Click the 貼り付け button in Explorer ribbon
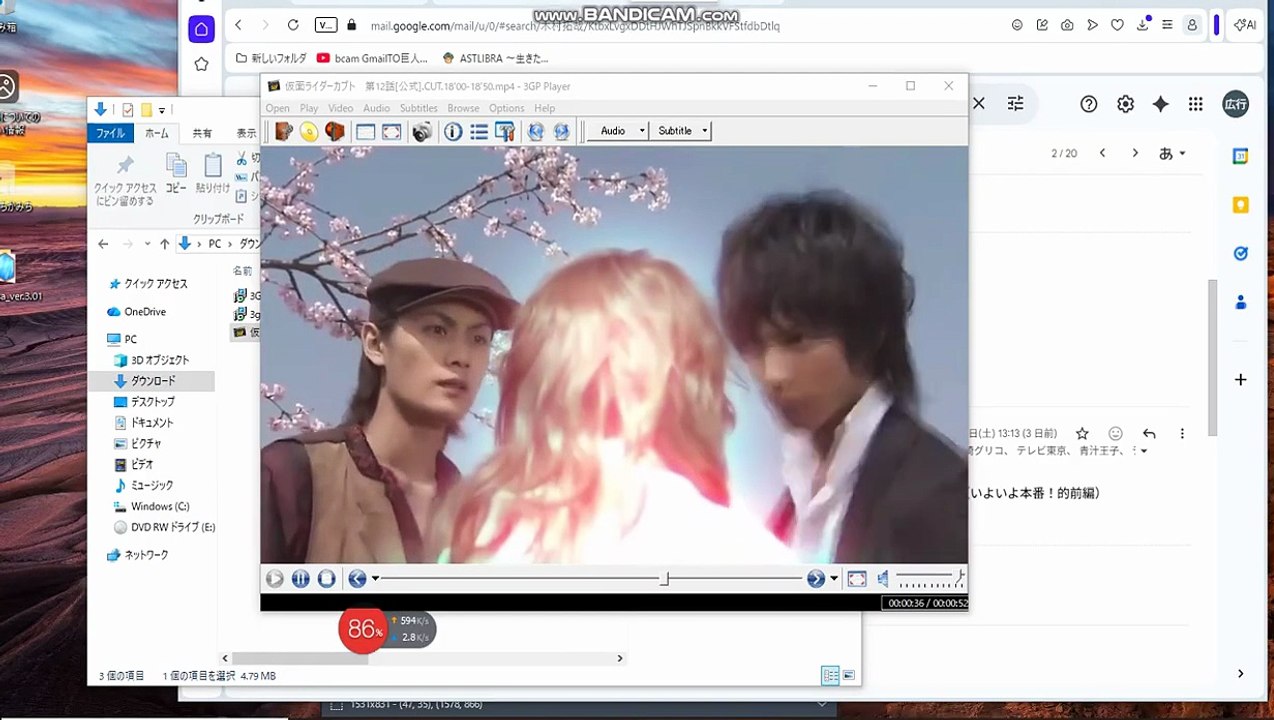 212,173
